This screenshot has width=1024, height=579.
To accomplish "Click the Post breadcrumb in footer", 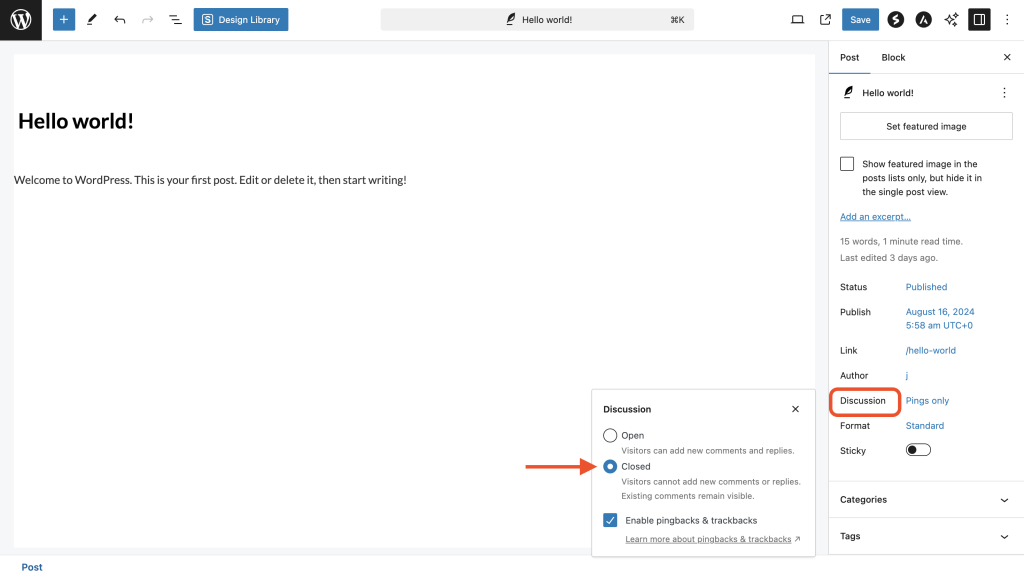I will click(32, 567).
